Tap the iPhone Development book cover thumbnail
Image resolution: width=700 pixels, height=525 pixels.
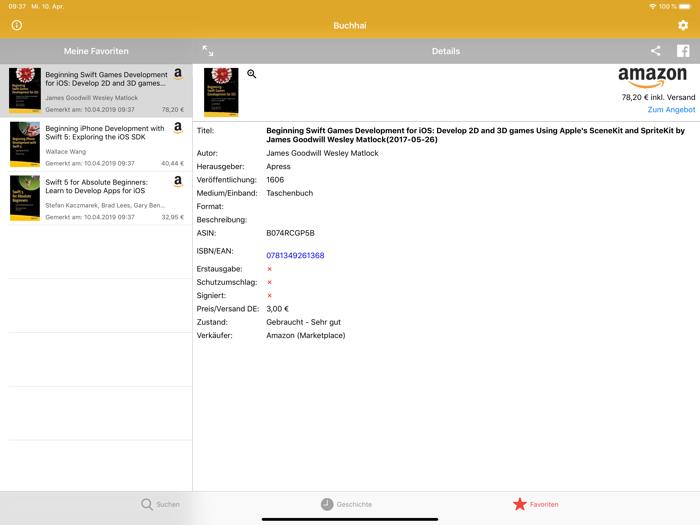[x=25, y=144]
